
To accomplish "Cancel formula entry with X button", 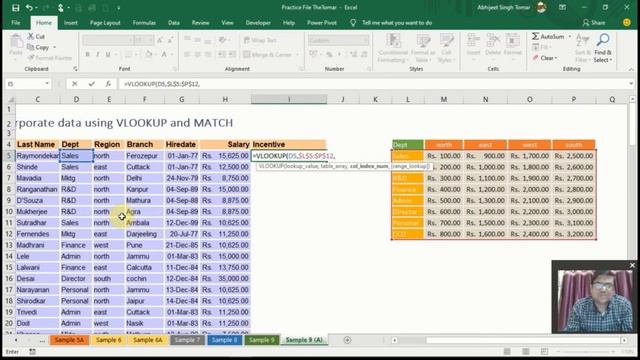I will coord(74,84).
